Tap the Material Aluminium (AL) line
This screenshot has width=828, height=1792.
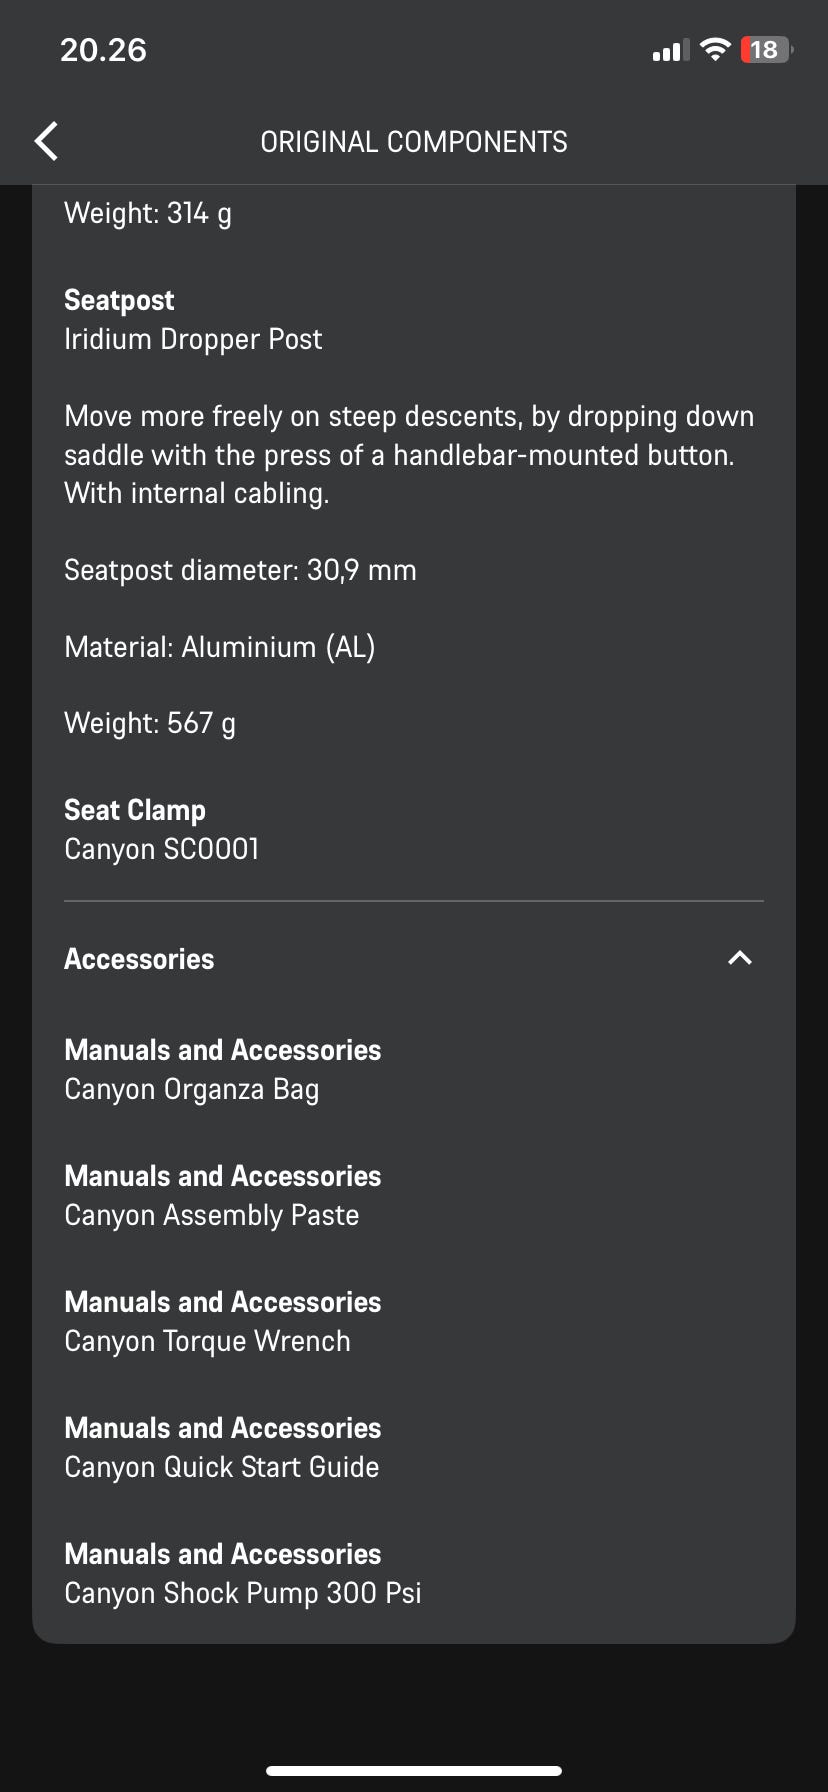pyautogui.click(x=219, y=647)
